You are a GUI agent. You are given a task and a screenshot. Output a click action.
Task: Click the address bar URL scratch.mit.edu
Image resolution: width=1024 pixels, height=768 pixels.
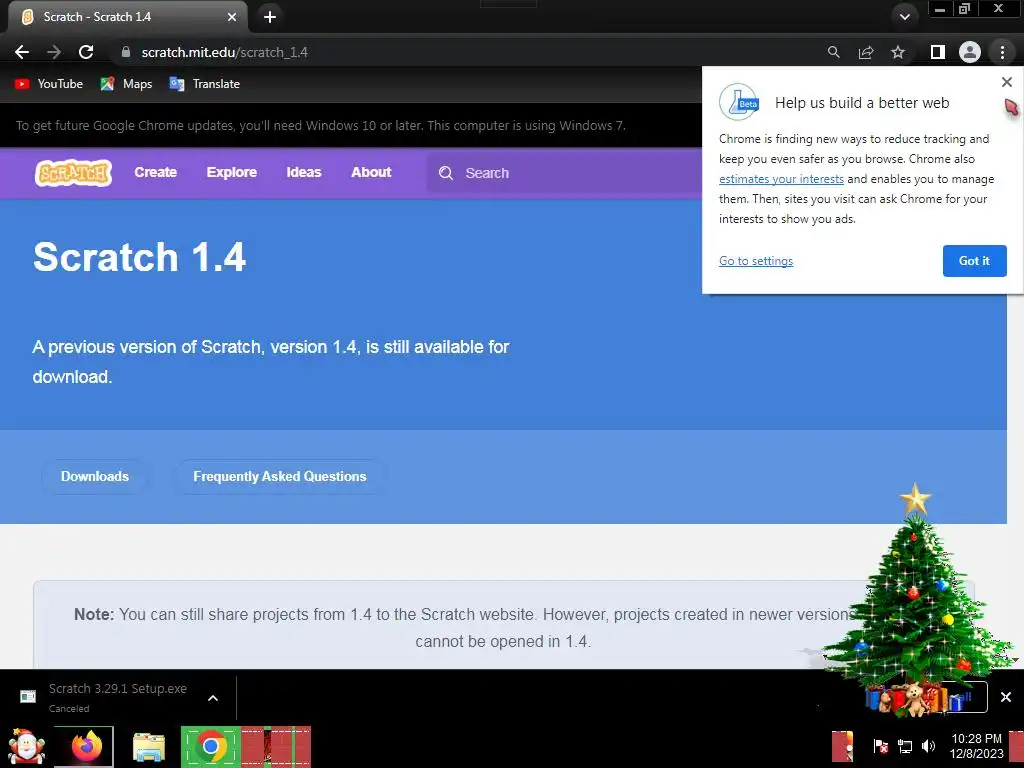click(224, 52)
